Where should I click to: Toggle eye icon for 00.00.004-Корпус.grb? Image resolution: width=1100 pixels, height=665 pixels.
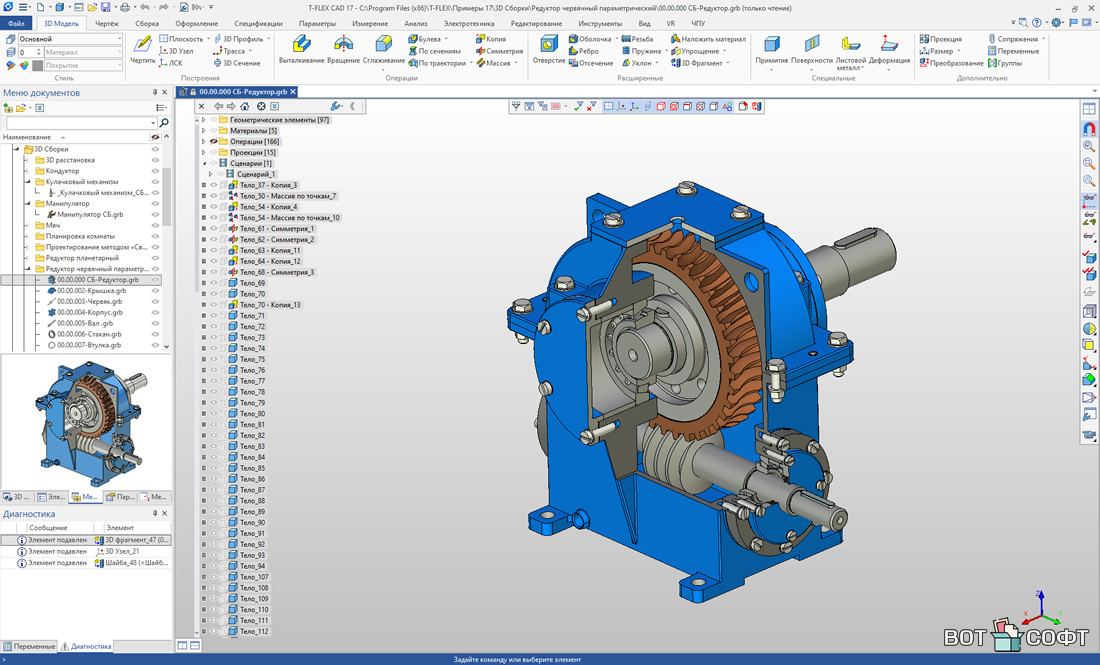(x=156, y=312)
